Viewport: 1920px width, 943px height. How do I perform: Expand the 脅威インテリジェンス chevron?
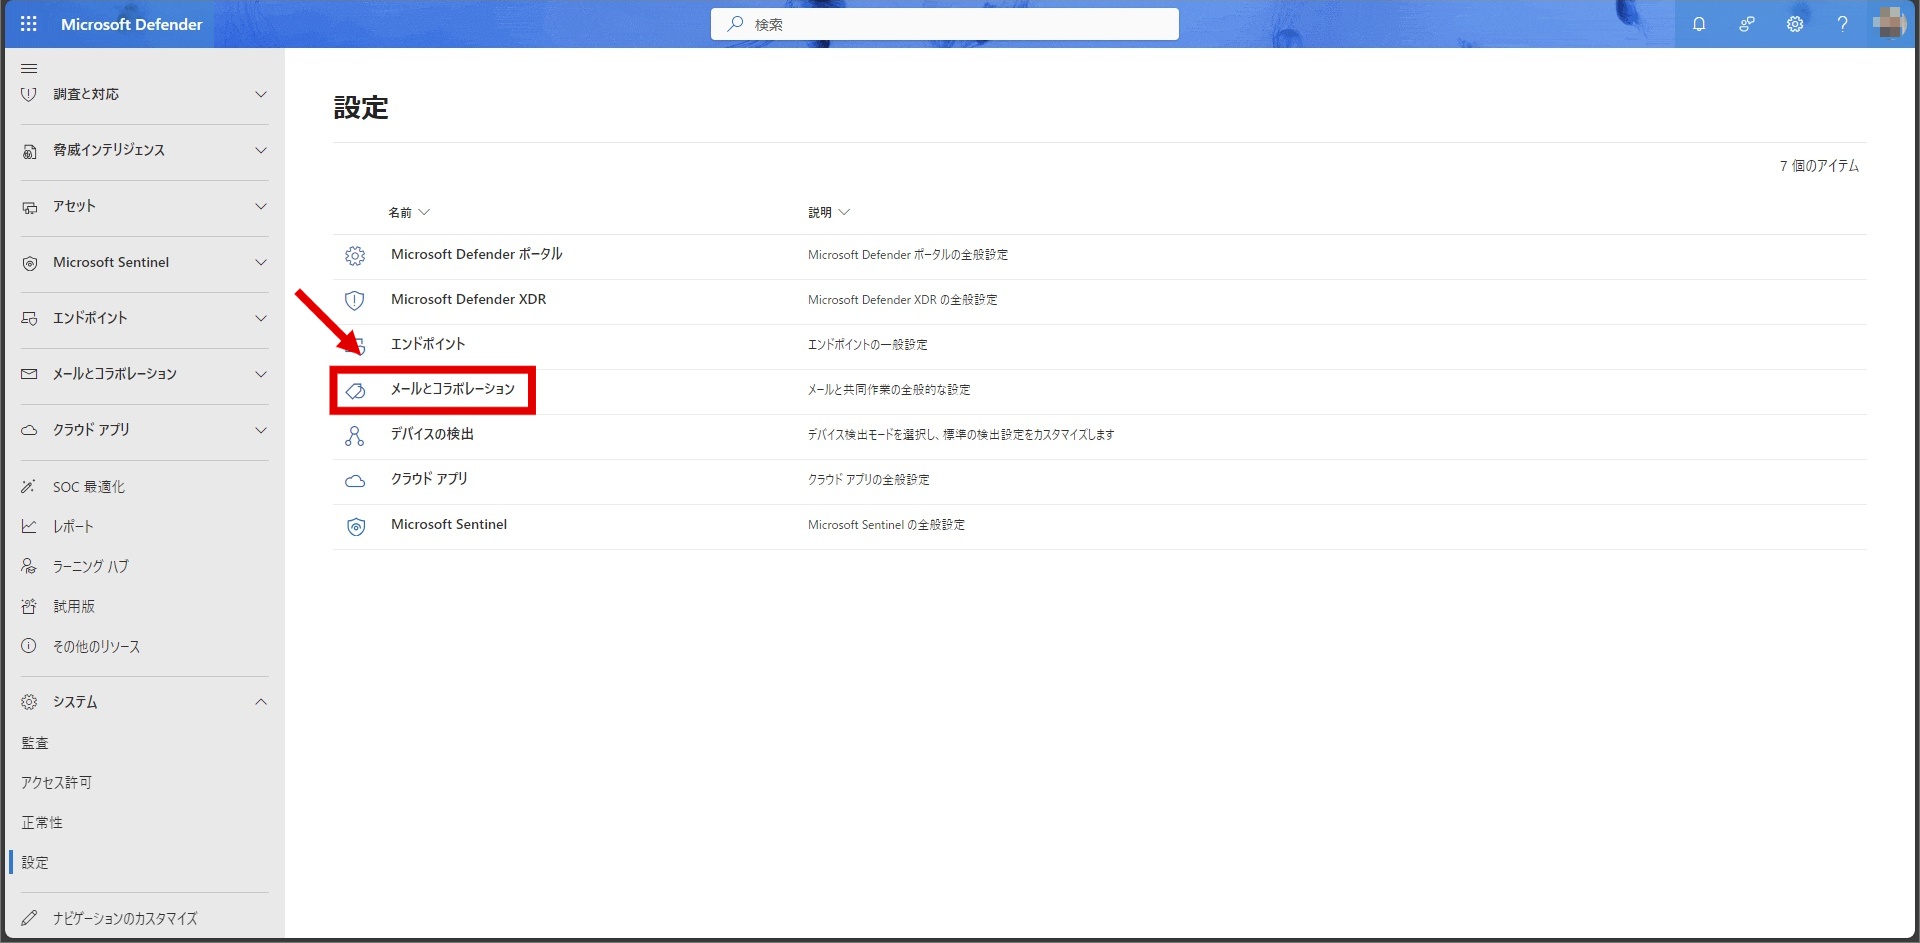(x=261, y=150)
